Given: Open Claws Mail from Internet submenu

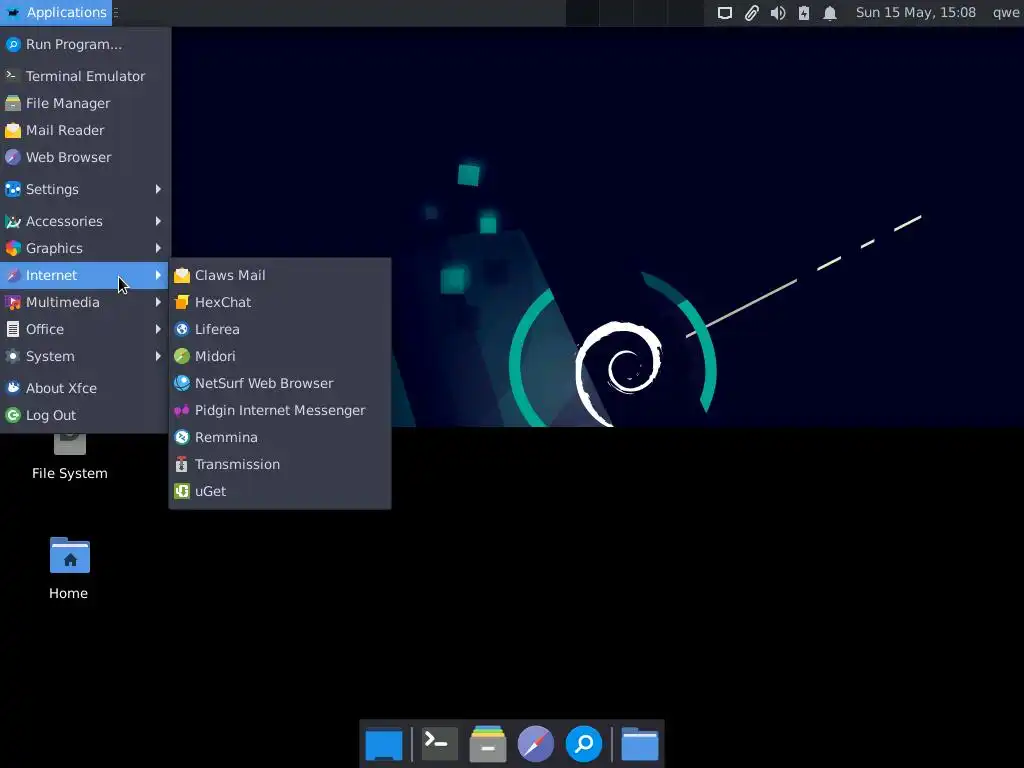Looking at the screenshot, I should point(280,275).
